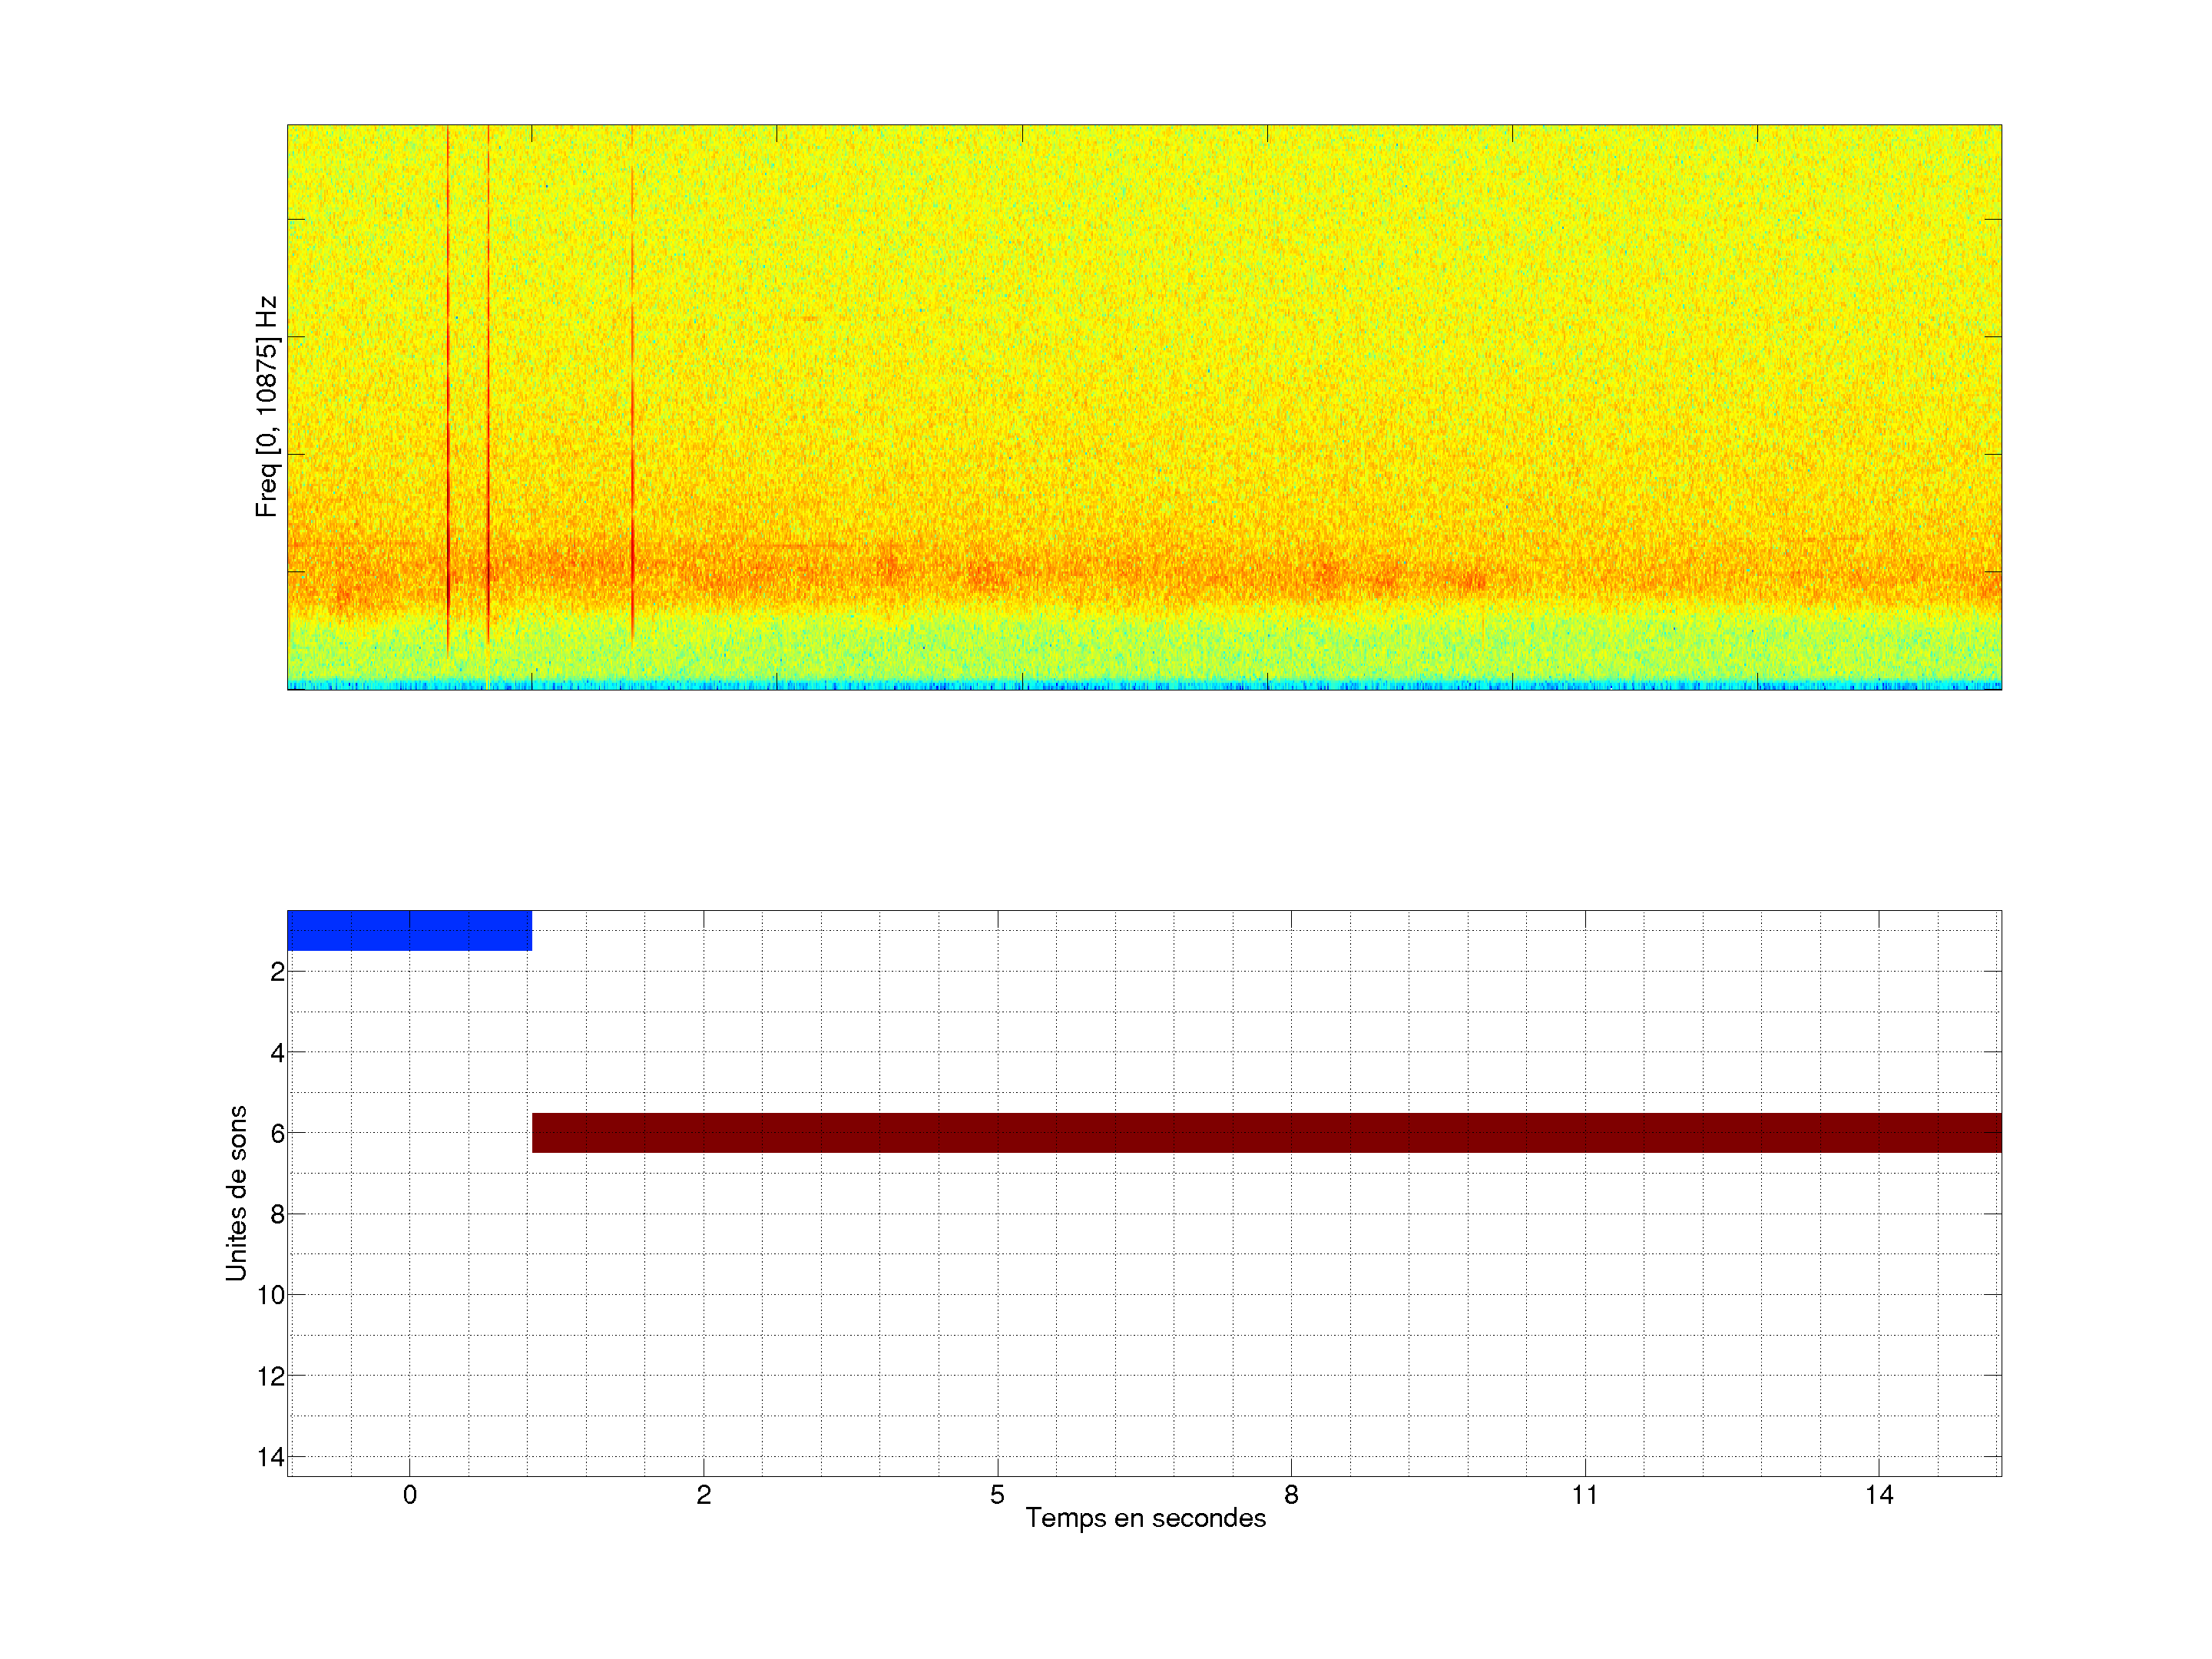Click the dark red bar at unit 6

[x=1266, y=1132]
